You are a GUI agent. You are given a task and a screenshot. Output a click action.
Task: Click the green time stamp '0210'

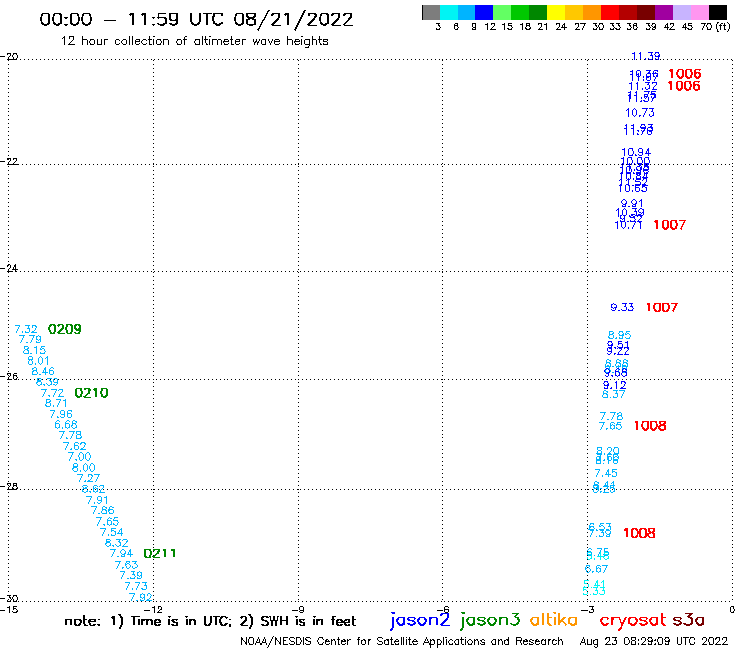(92, 393)
